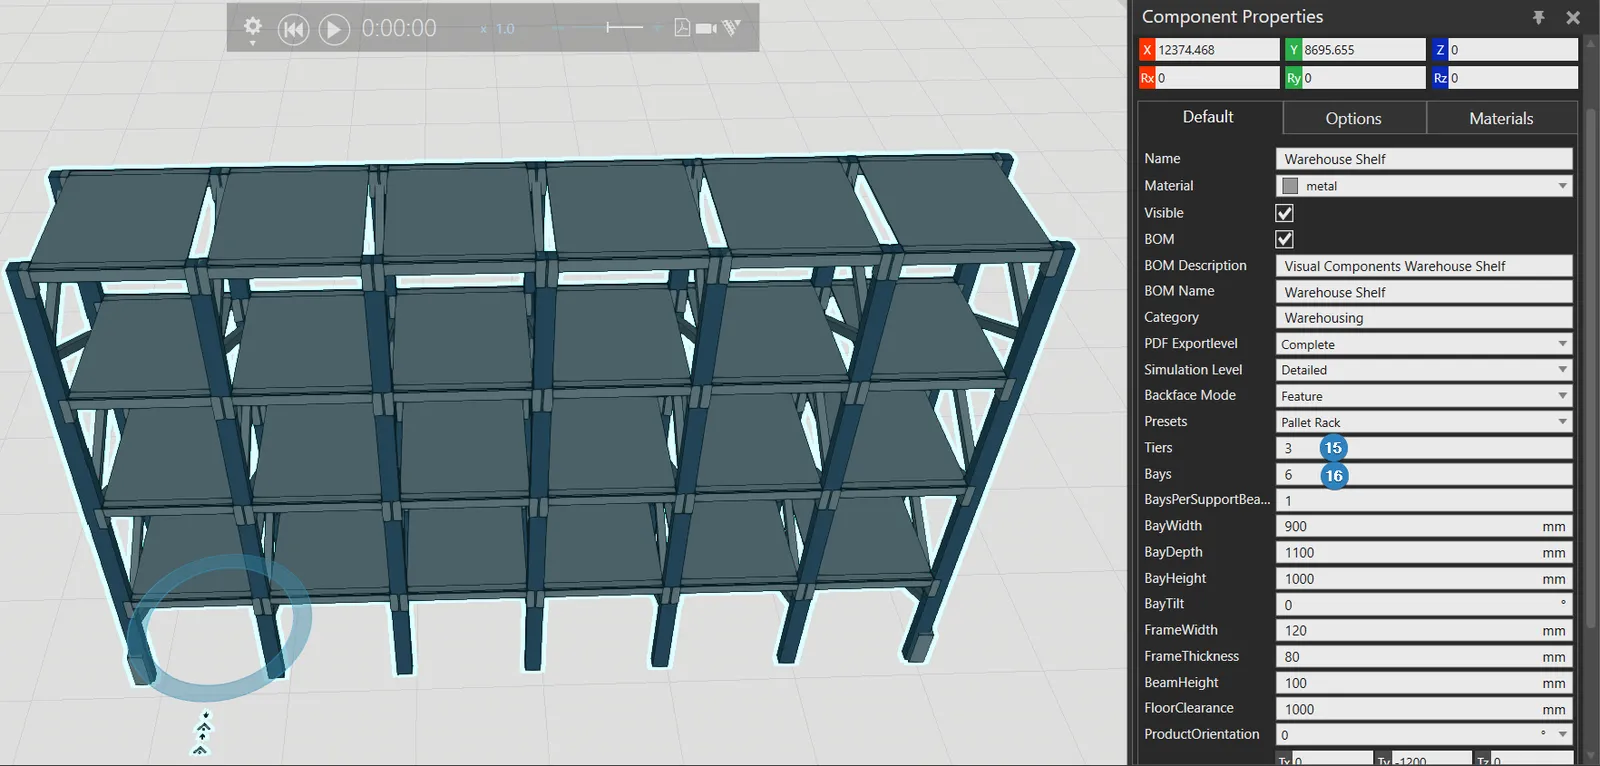This screenshot has width=1600, height=766.
Task: Open the Simulation Level dropdown
Action: click(1424, 370)
